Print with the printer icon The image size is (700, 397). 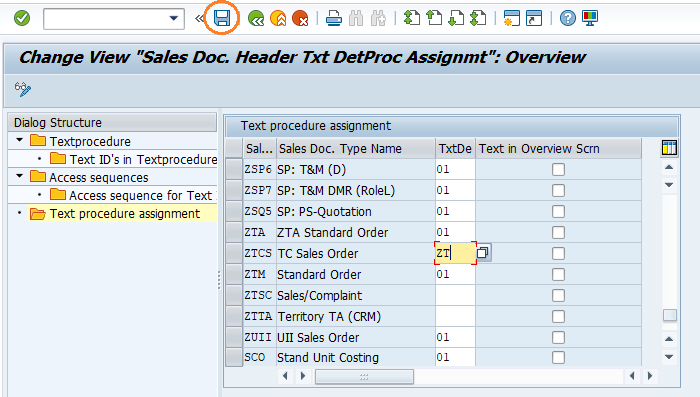(x=333, y=19)
